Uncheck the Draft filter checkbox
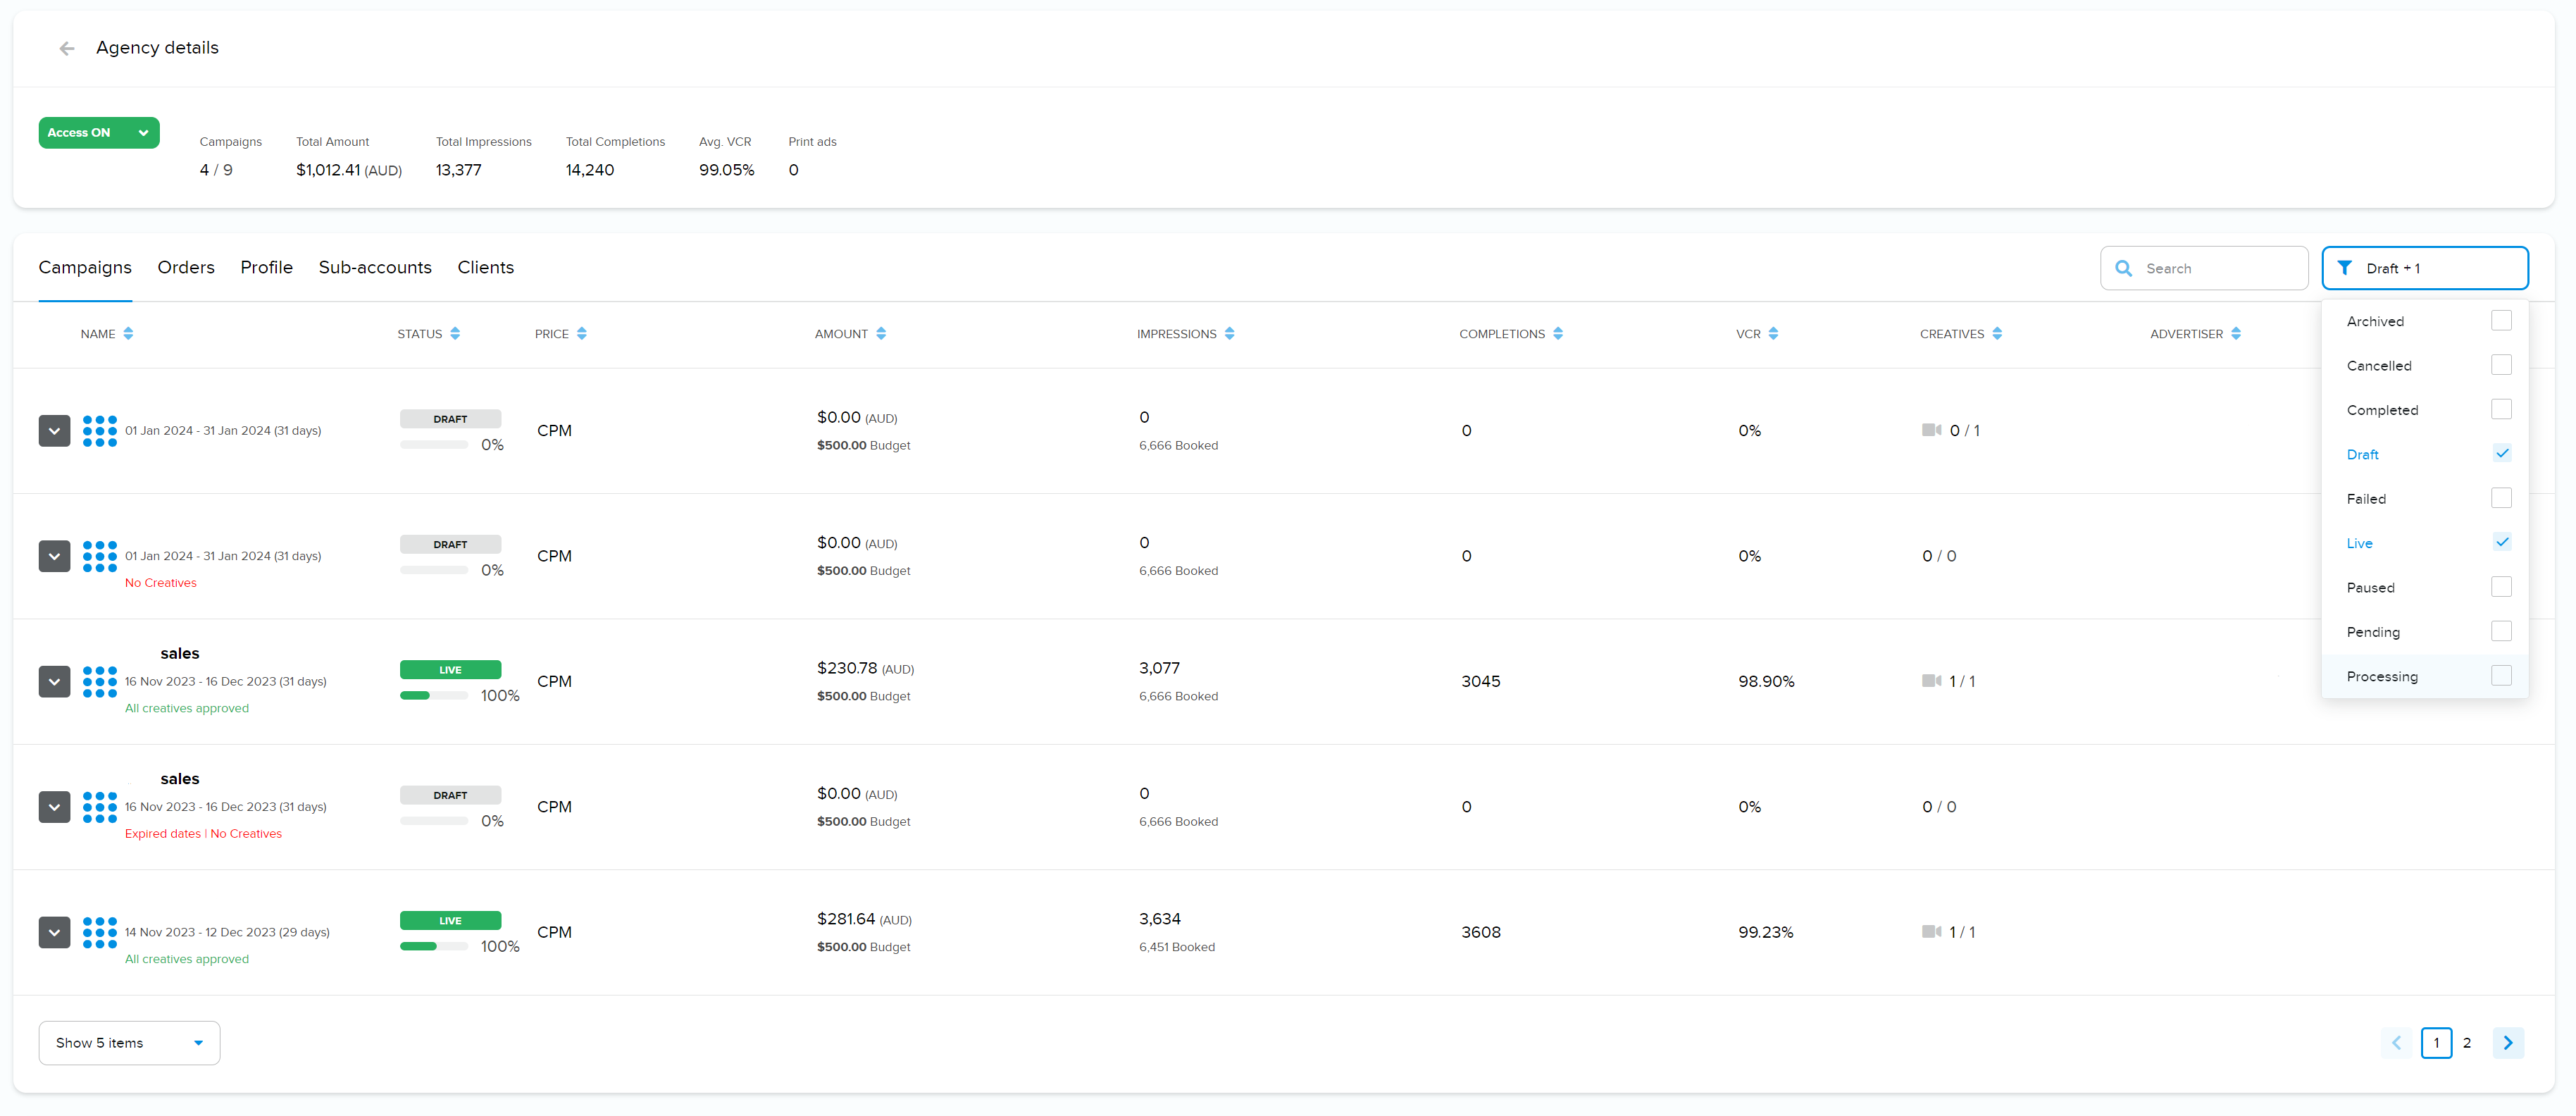The height and width of the screenshot is (1116, 2576). [x=2501, y=454]
